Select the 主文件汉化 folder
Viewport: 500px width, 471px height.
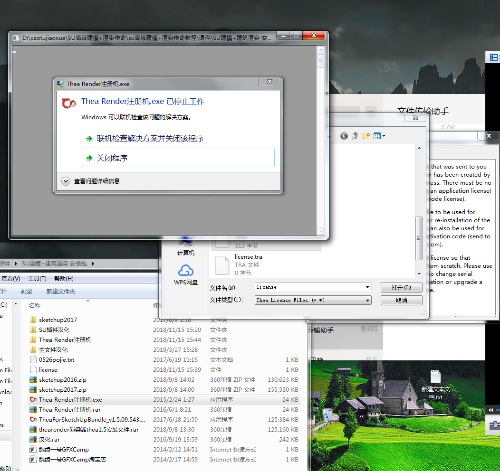pyautogui.click(x=49, y=350)
